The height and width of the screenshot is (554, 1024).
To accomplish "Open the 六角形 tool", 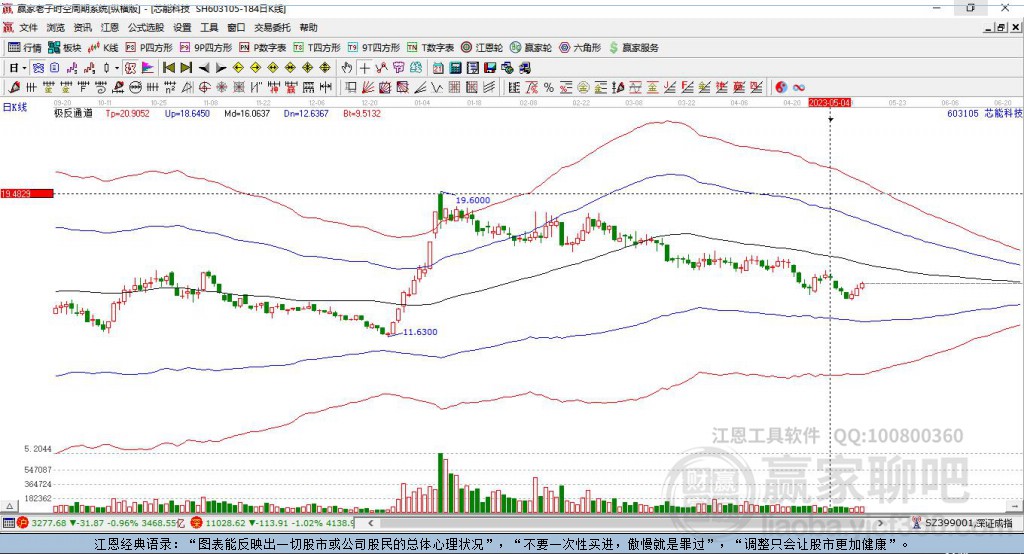I will (580, 48).
